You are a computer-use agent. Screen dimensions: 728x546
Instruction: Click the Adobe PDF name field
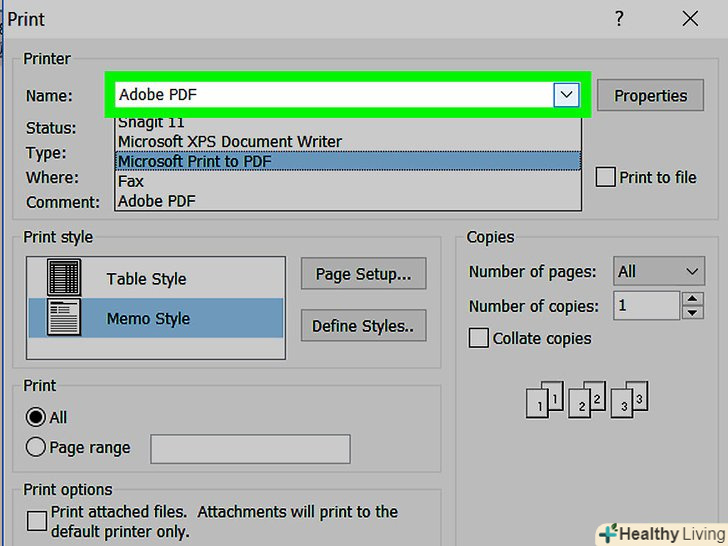tap(334, 95)
